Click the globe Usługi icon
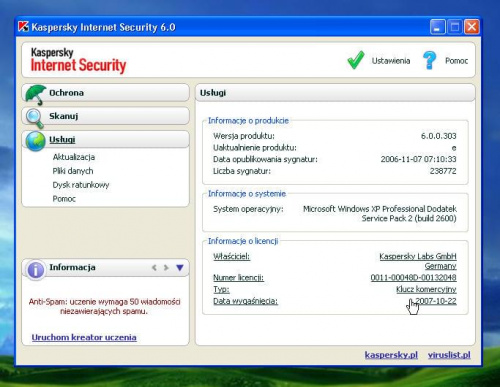Image resolution: width=500 pixels, height=387 pixels. [35, 141]
